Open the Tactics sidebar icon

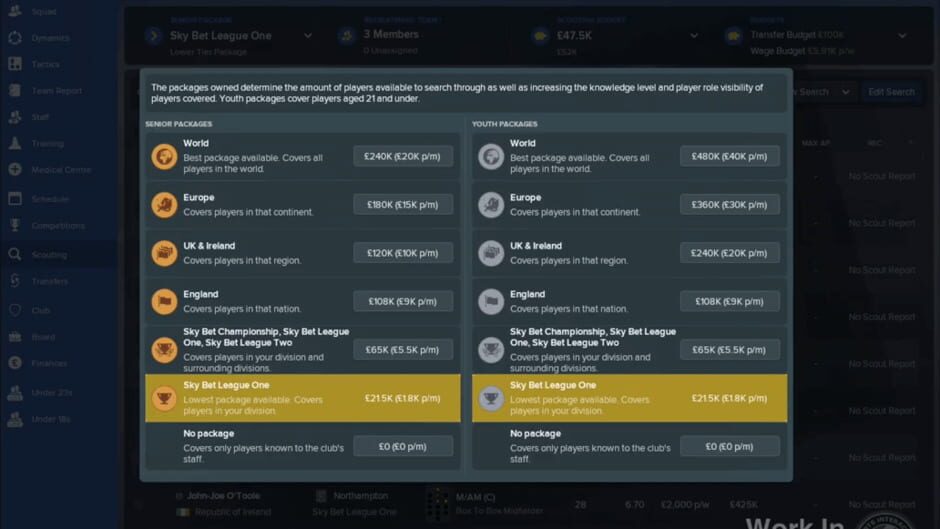15,64
